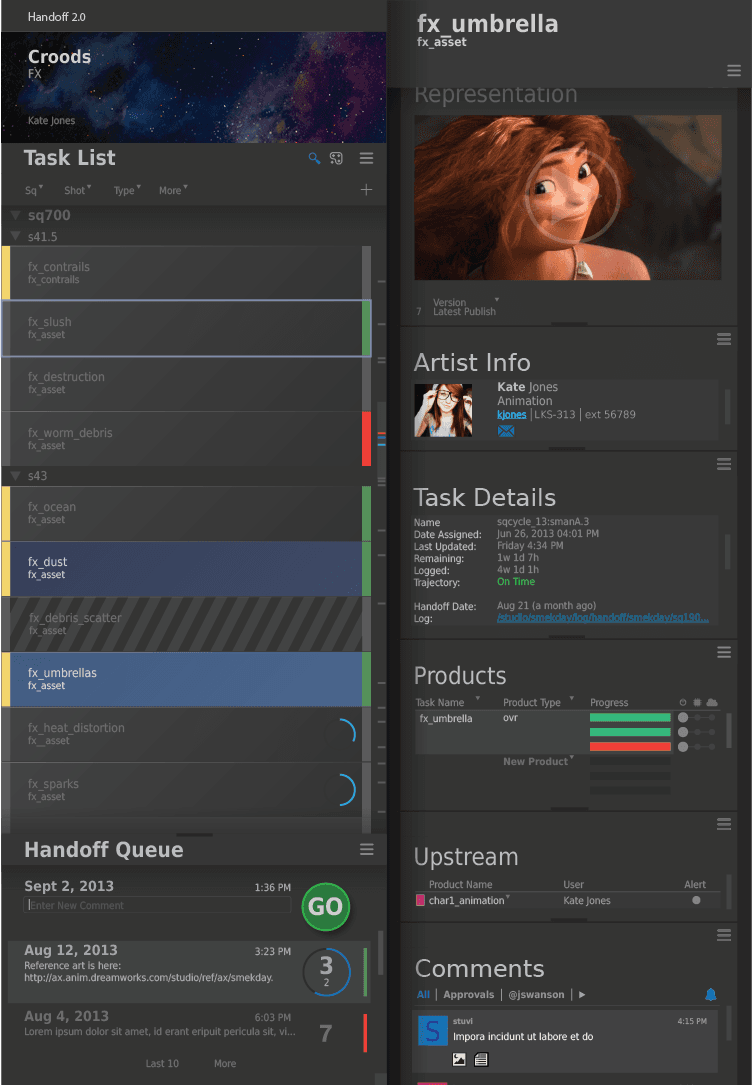752x1085 pixels.
Task: Toggle second Products progress switch
Action: pos(697,732)
